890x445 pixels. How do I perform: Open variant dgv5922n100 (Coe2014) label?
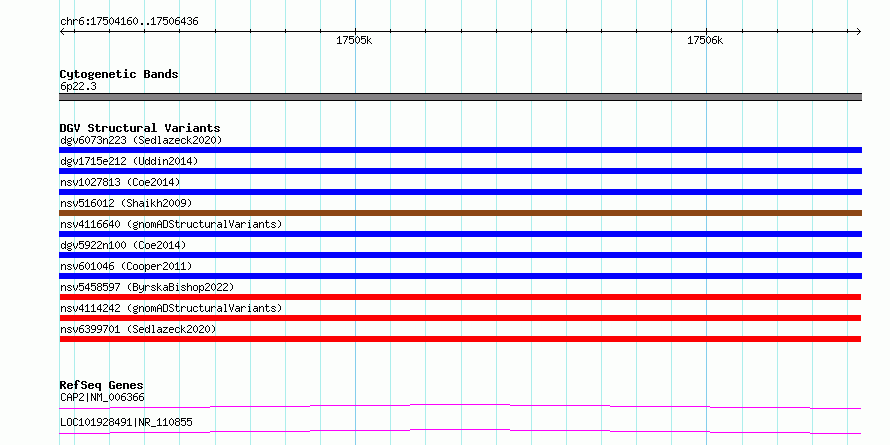tap(123, 245)
